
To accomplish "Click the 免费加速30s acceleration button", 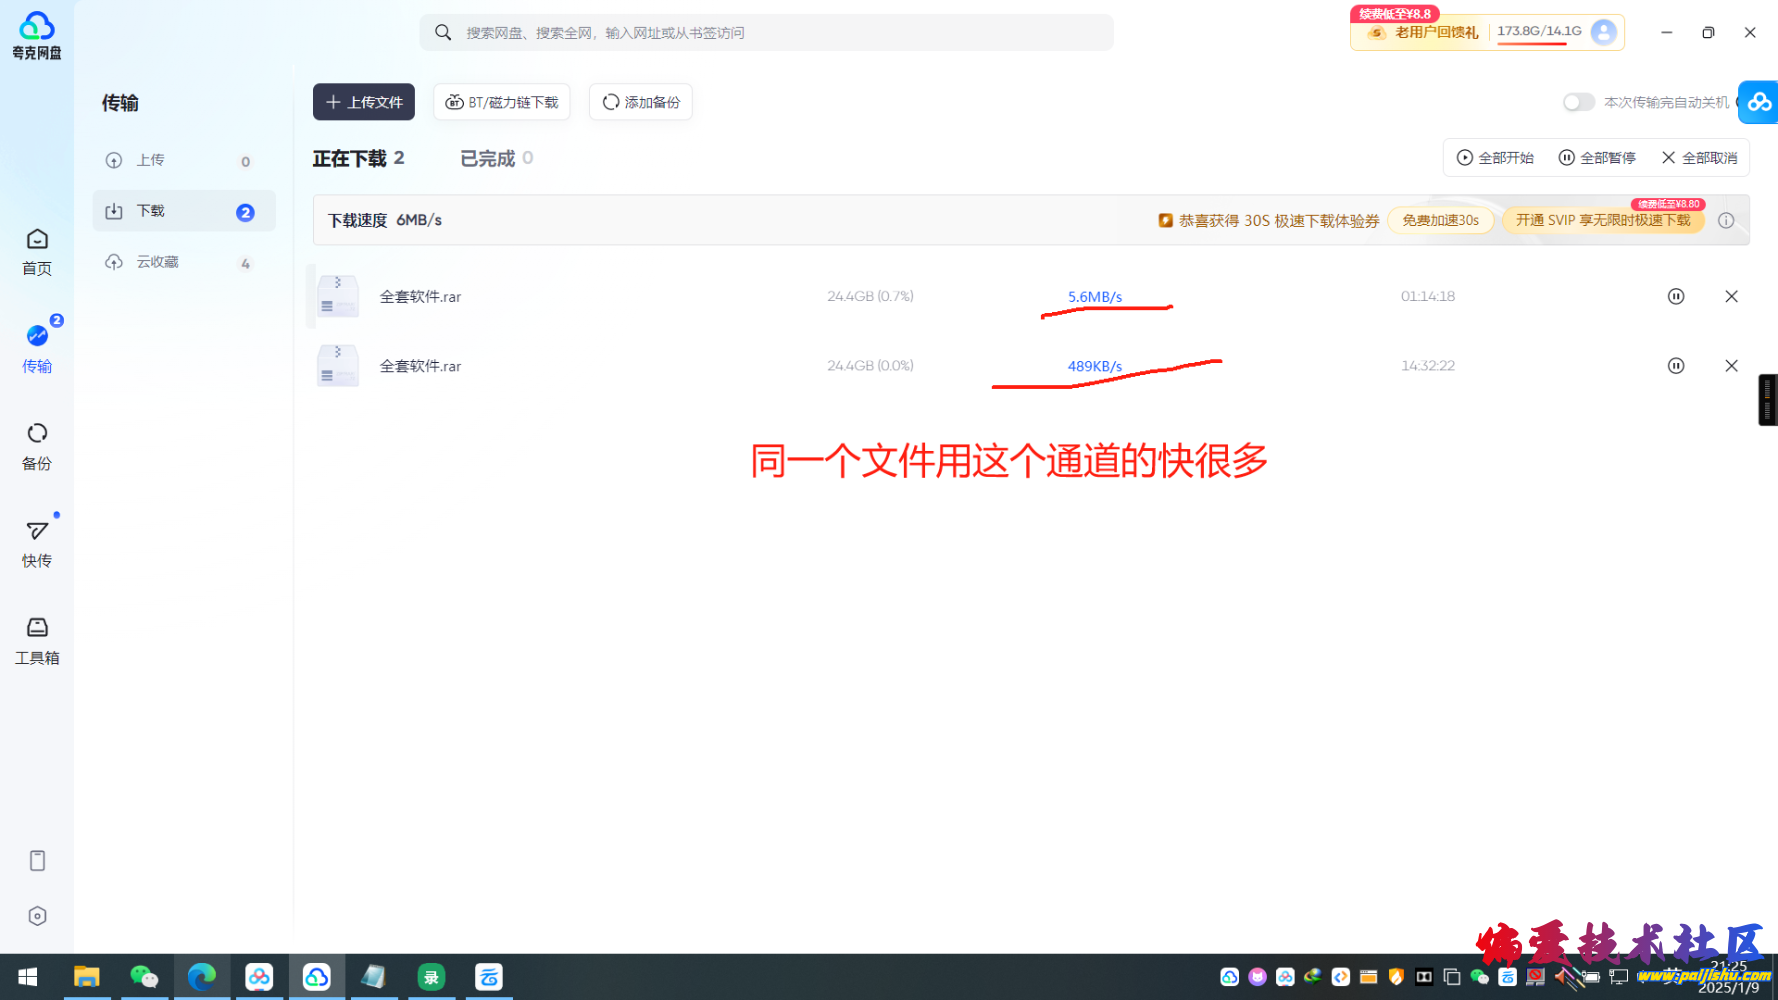I will click(x=1440, y=220).
